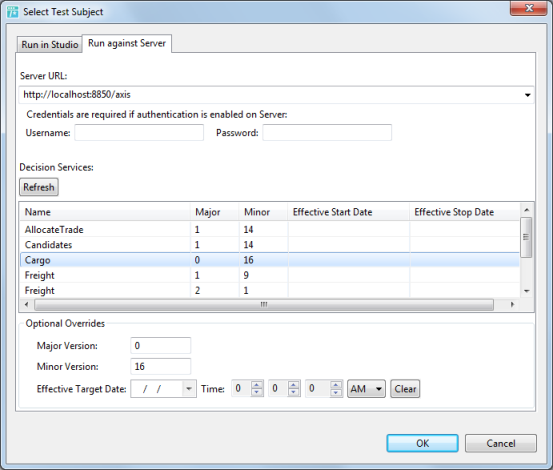553x470 pixels.
Task: Increase the seconds time spinner
Action: point(336,385)
